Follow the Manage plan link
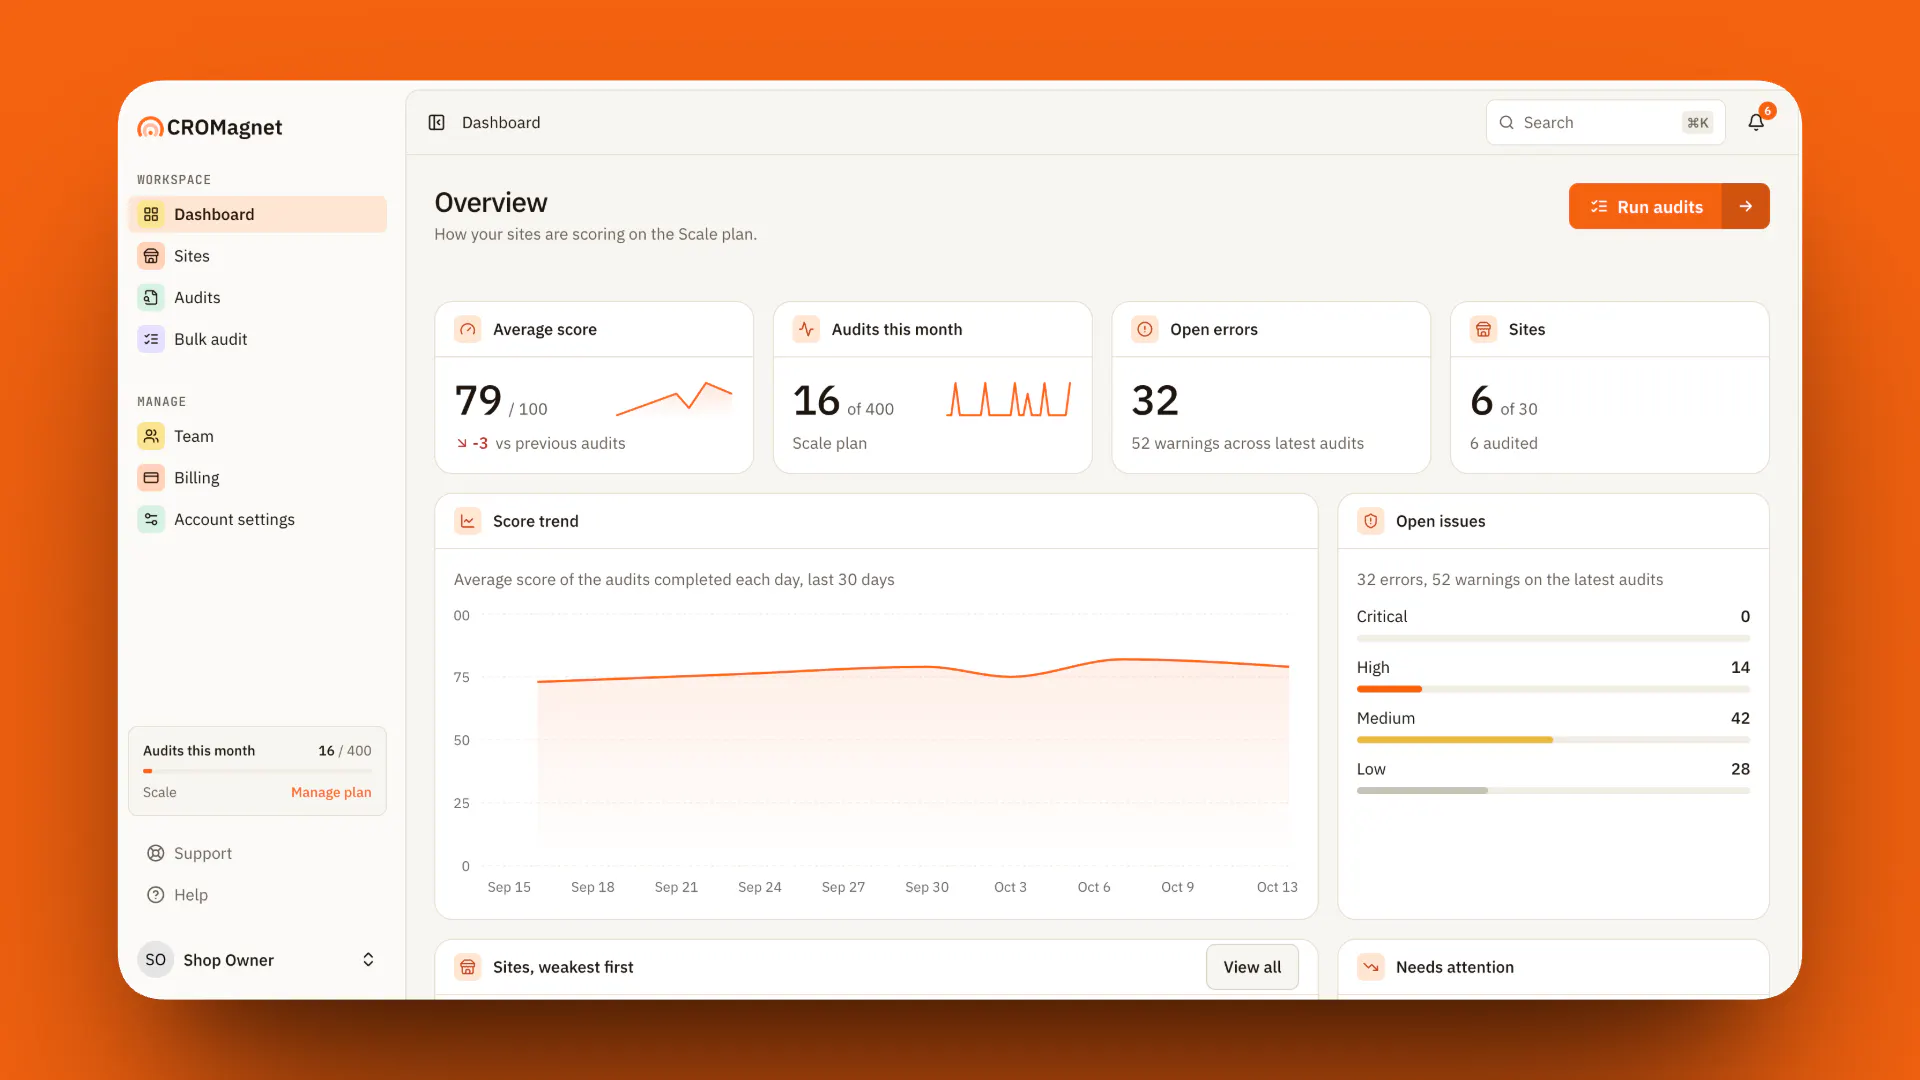 pyautogui.click(x=331, y=792)
